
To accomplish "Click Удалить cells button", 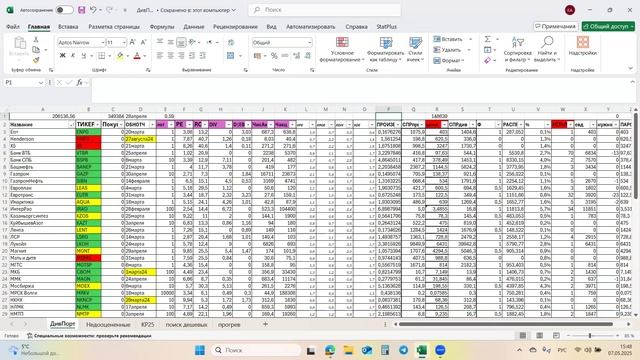I will (447, 50).
